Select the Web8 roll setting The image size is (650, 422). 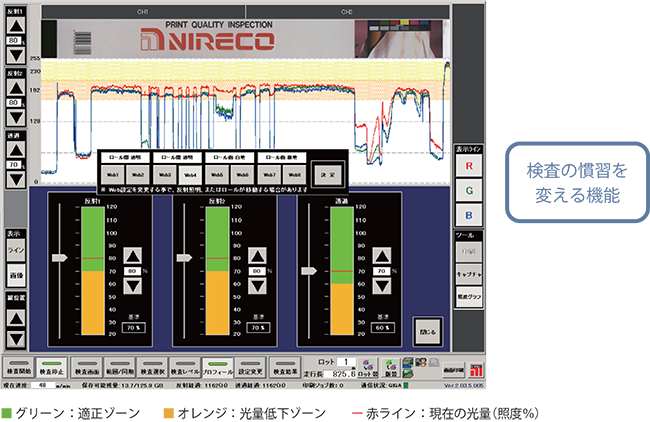pos(295,174)
